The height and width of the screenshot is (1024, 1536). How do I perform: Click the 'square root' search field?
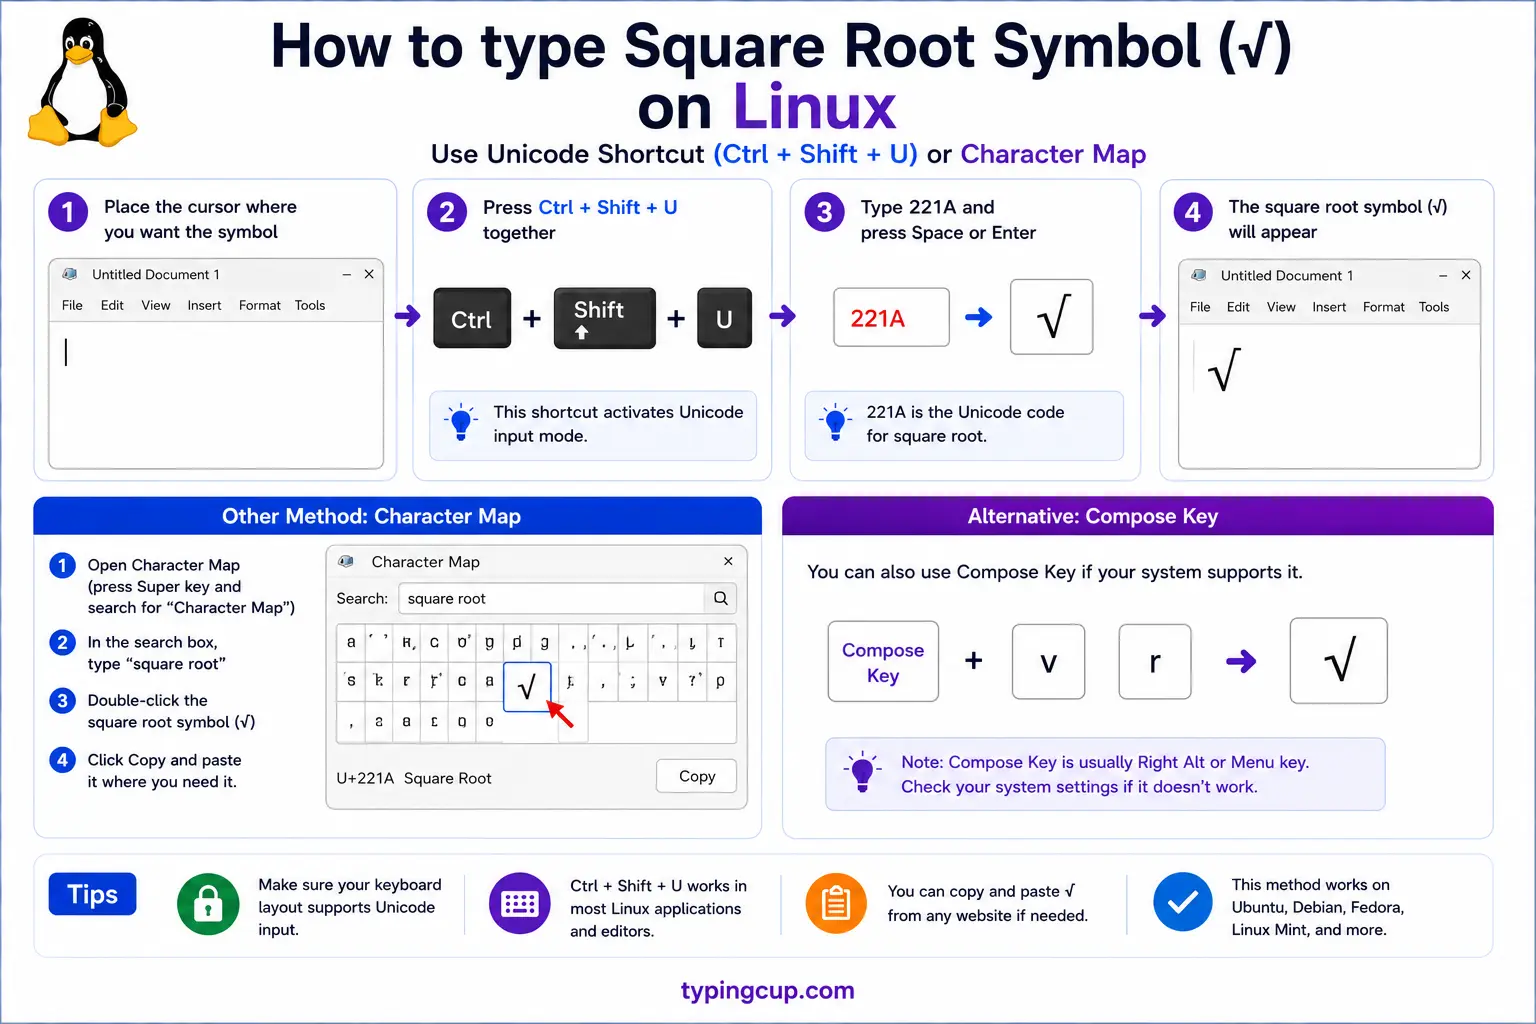(x=552, y=598)
